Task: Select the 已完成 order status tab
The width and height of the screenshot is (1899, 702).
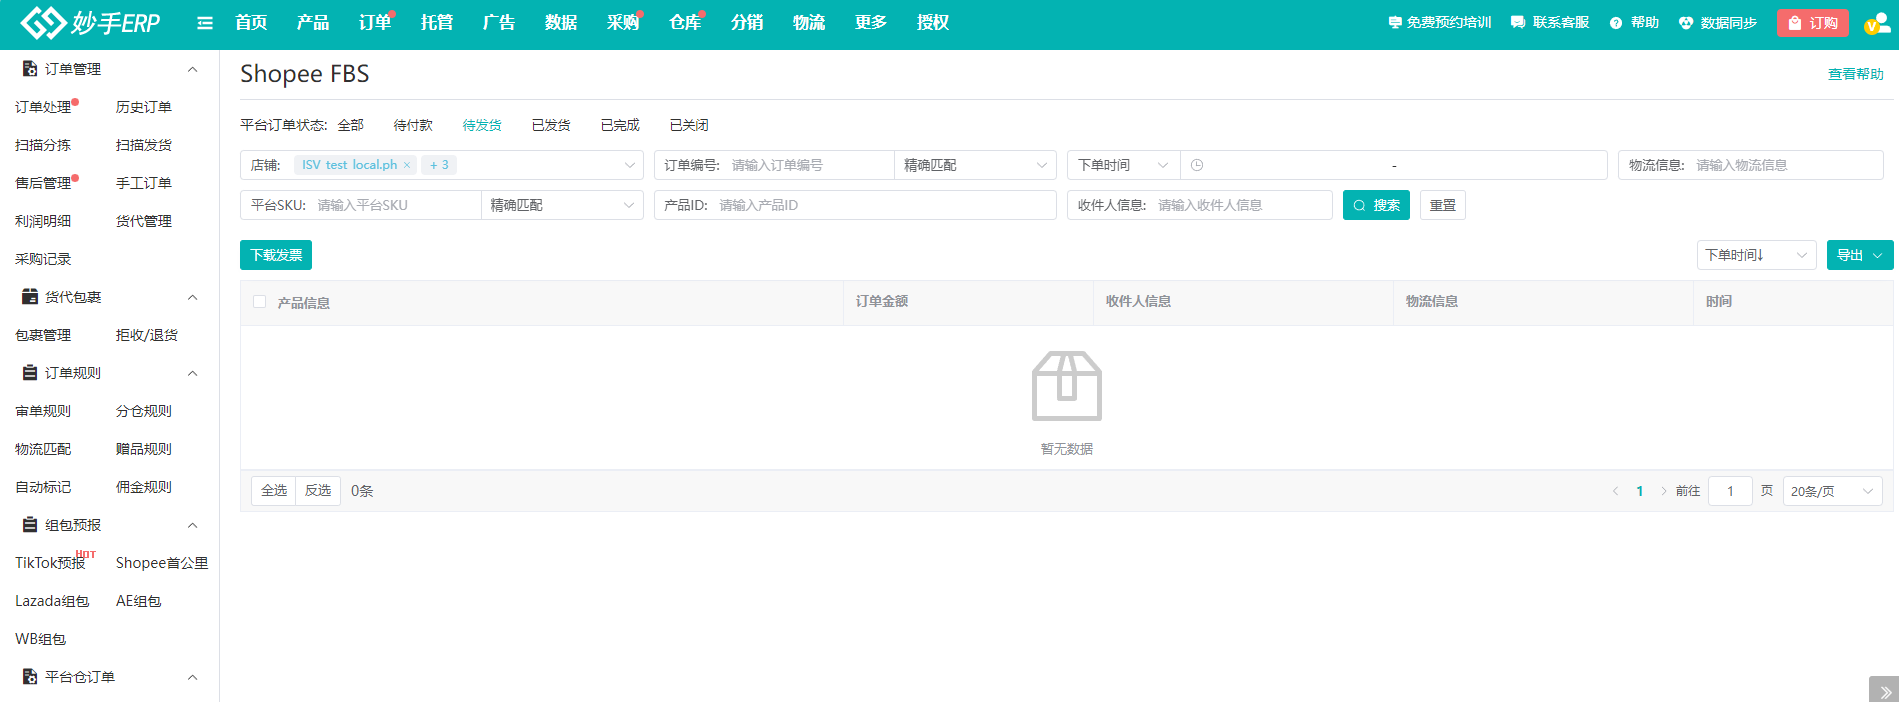Action: click(x=620, y=125)
